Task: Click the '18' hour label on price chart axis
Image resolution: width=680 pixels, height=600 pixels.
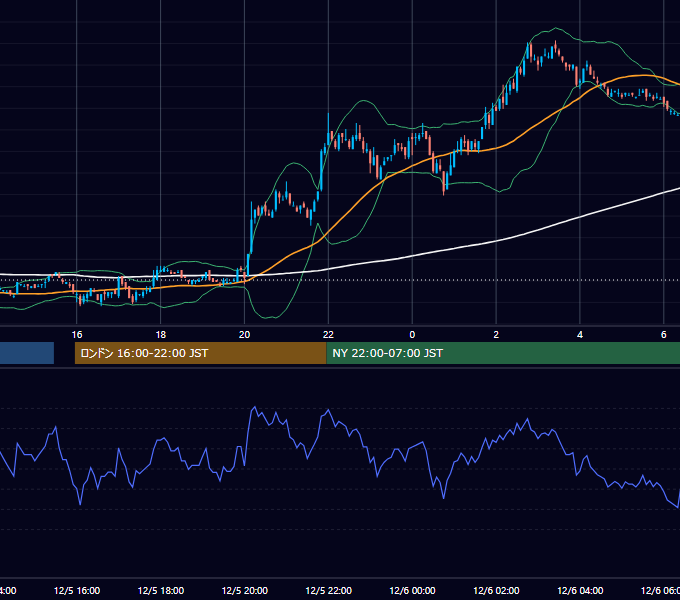Action: 160,335
